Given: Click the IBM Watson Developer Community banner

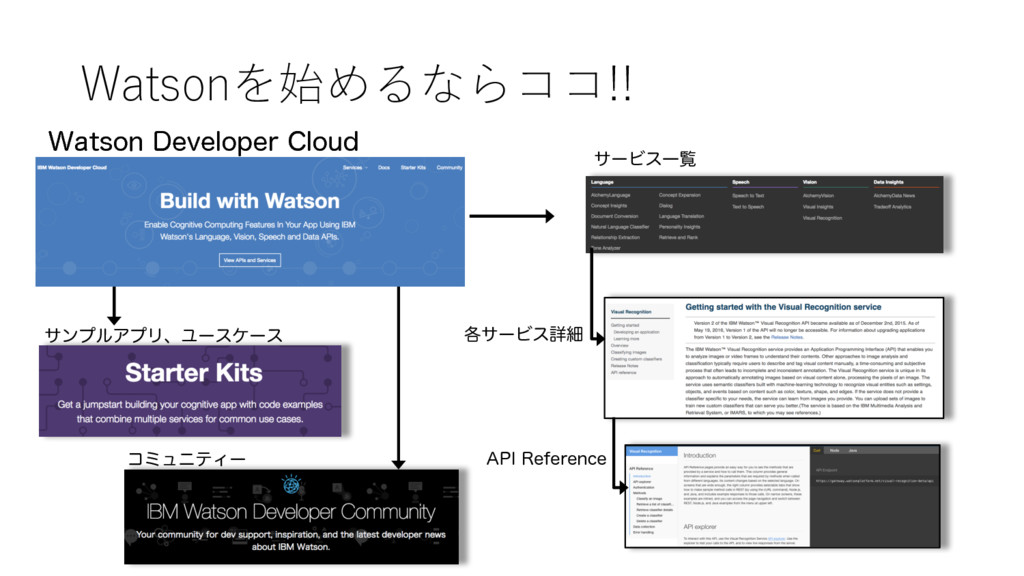Looking at the screenshot, I should [x=291, y=517].
